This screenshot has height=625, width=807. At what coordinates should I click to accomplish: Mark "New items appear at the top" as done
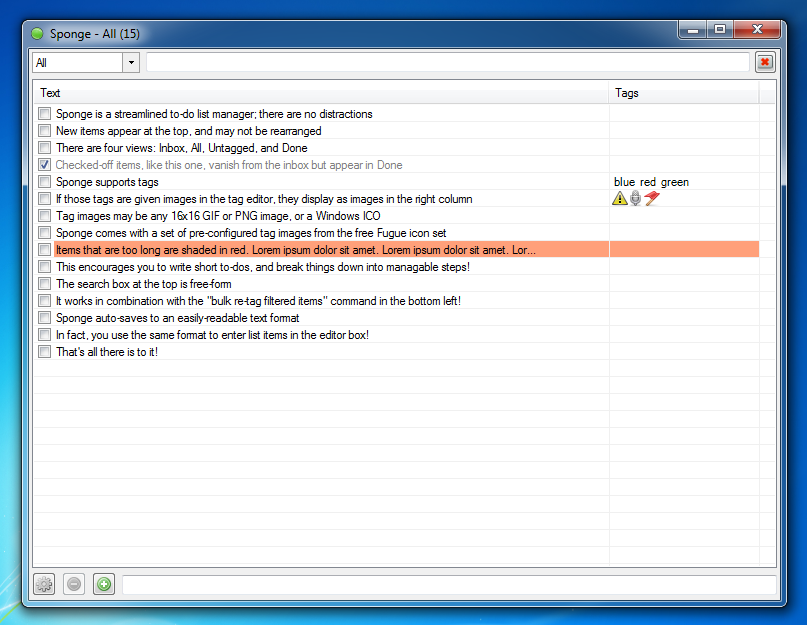pos(44,131)
